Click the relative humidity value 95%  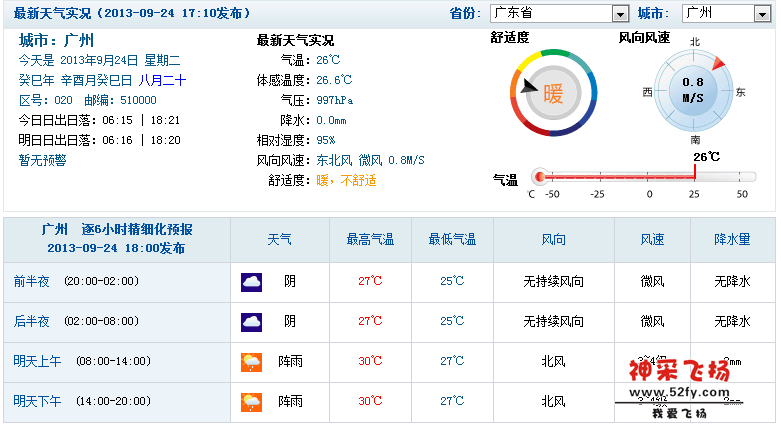[x=326, y=140]
